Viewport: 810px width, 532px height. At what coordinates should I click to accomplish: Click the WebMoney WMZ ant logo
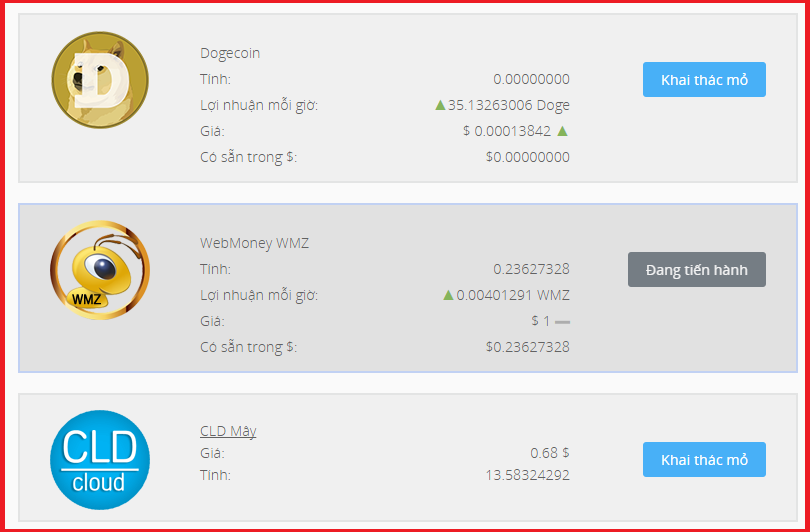click(x=100, y=270)
